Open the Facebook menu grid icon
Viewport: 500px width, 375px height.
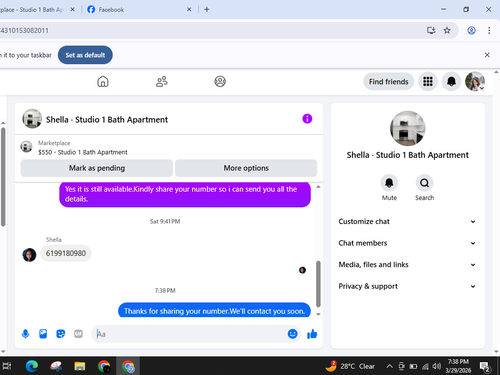tap(428, 81)
